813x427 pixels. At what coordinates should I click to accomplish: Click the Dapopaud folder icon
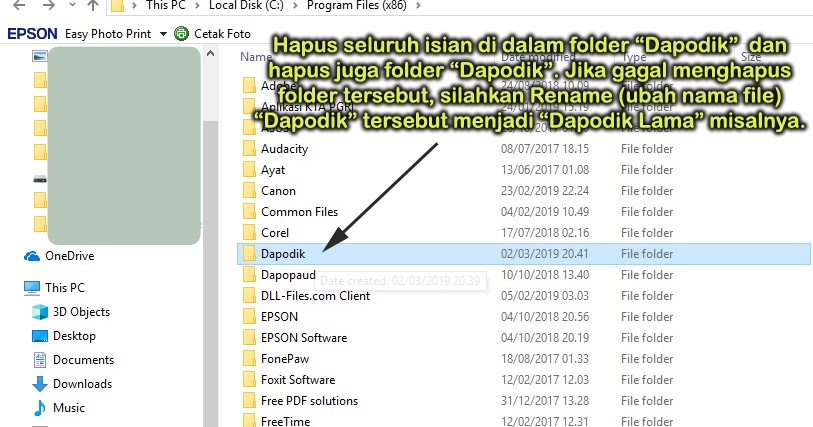(x=249, y=275)
